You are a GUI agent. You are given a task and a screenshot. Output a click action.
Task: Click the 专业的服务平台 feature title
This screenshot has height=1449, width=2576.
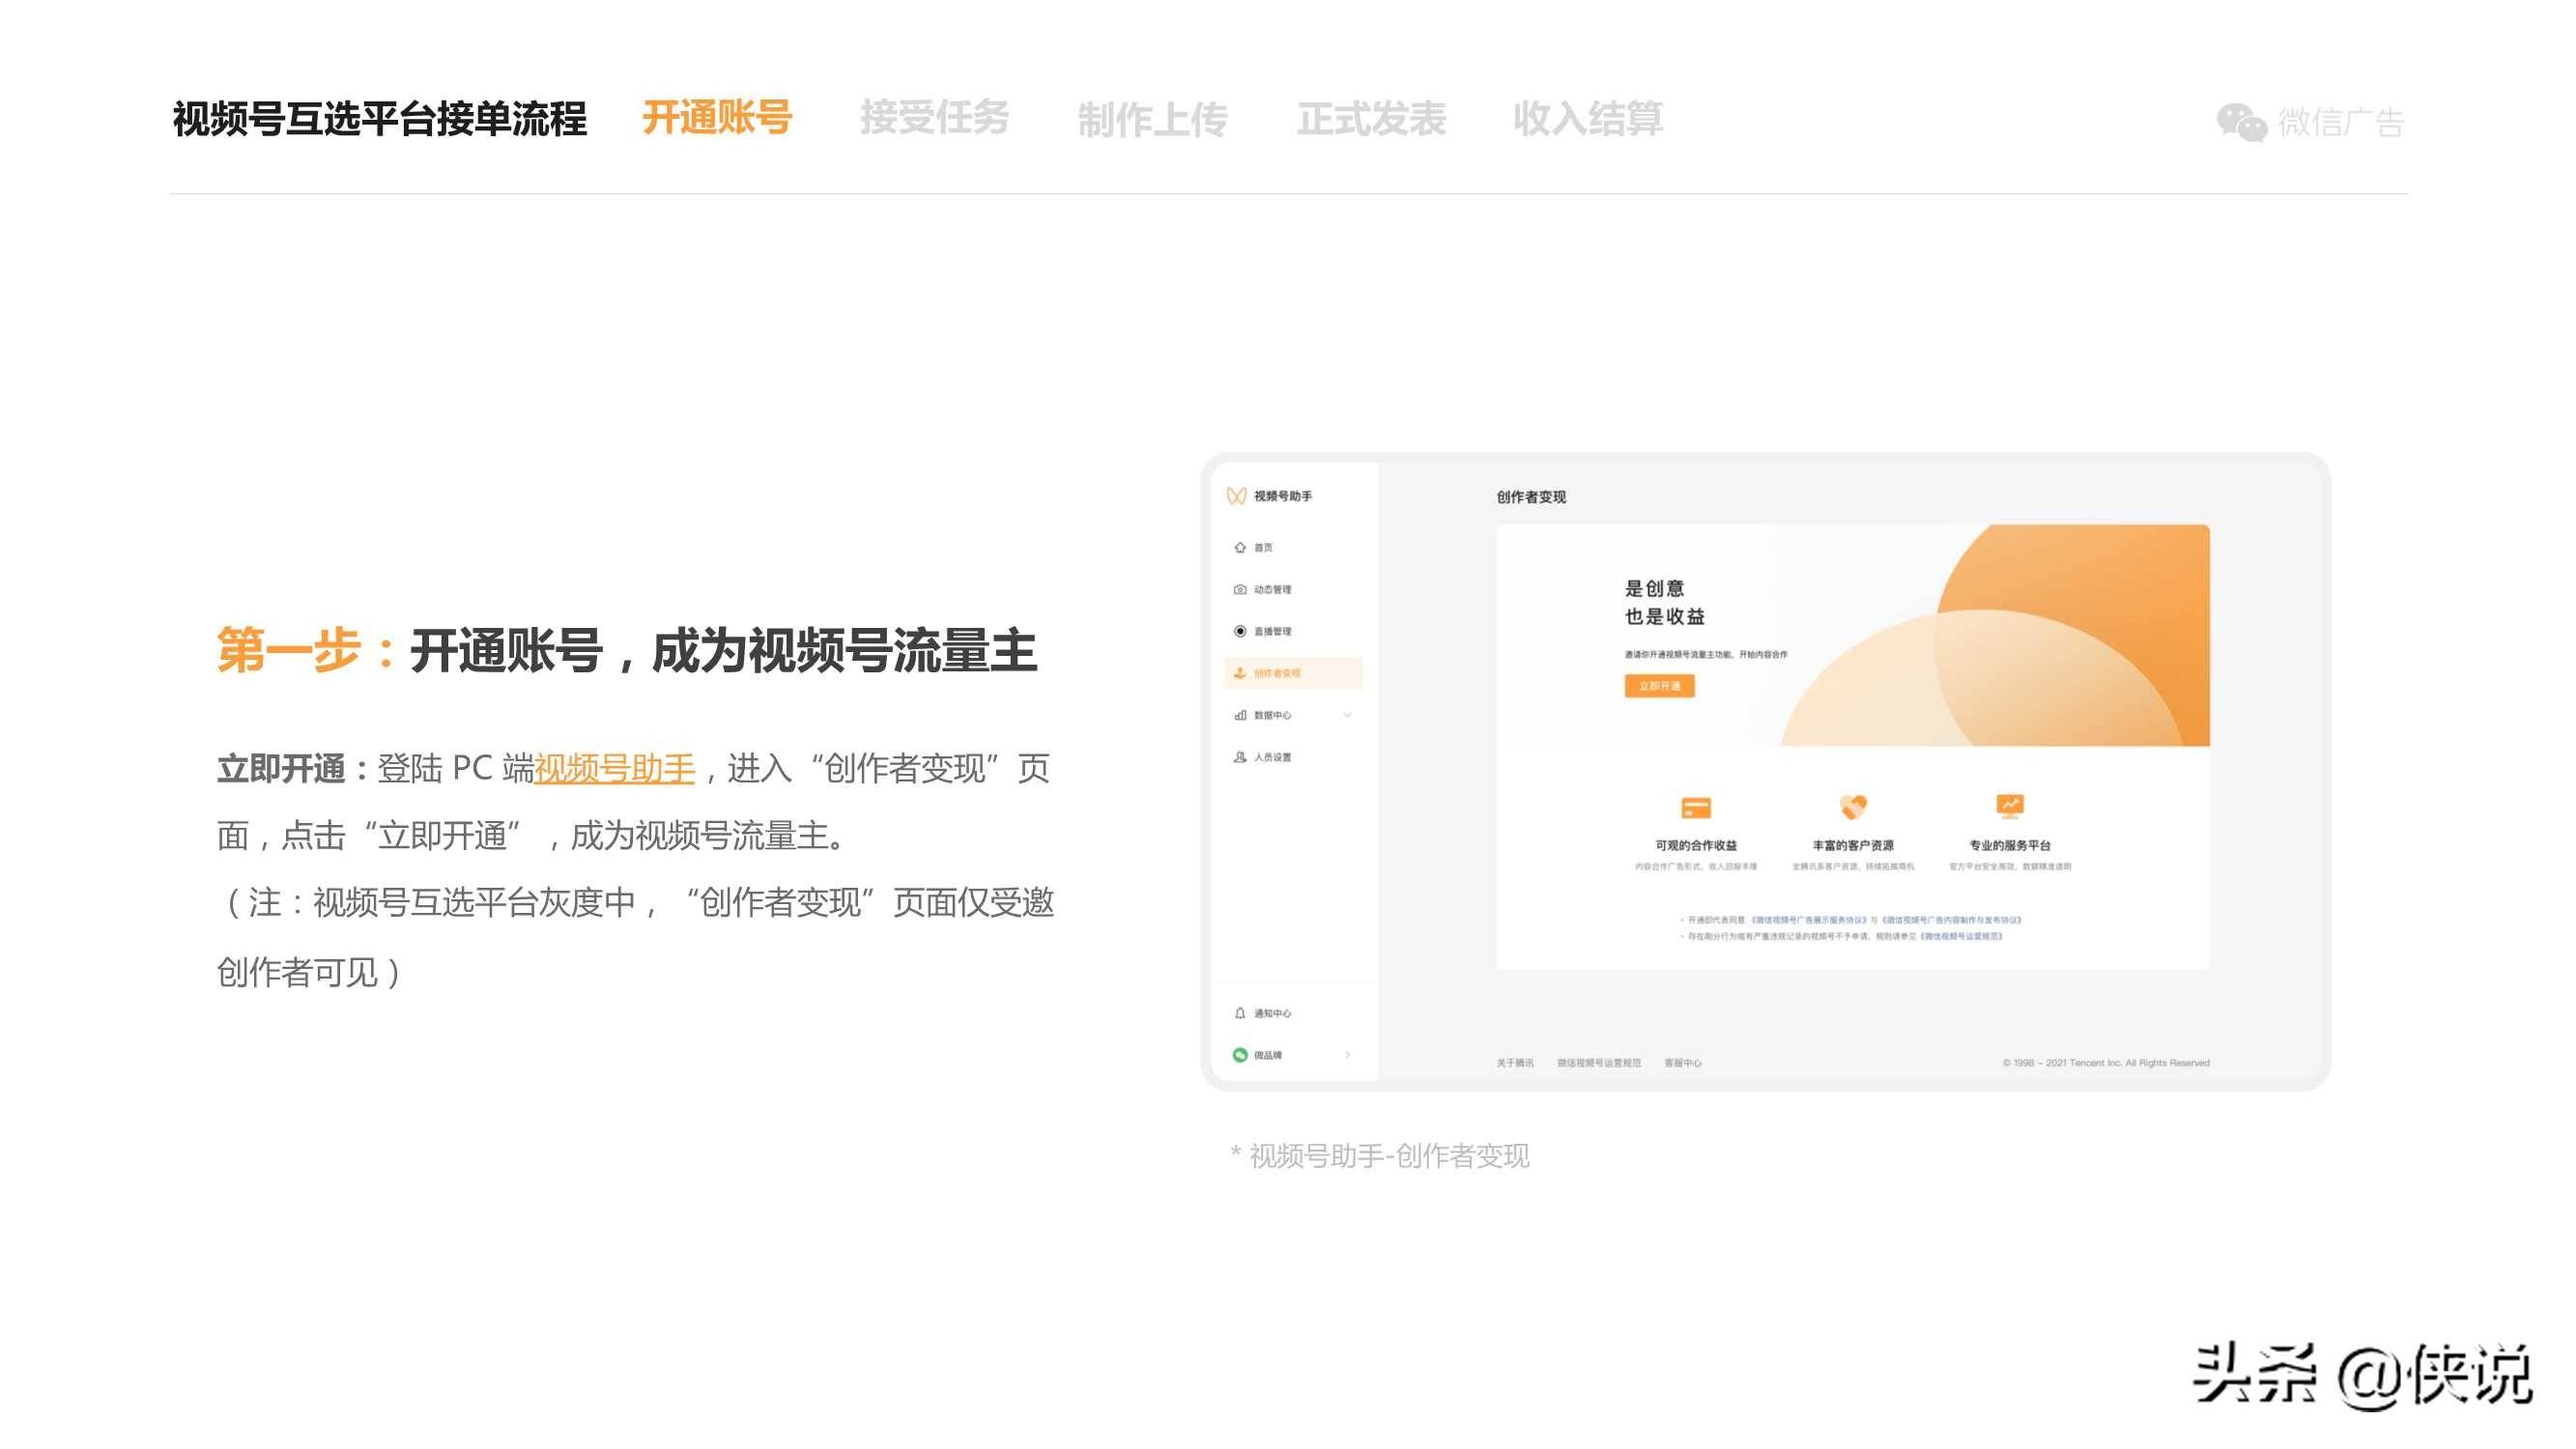point(2010,846)
